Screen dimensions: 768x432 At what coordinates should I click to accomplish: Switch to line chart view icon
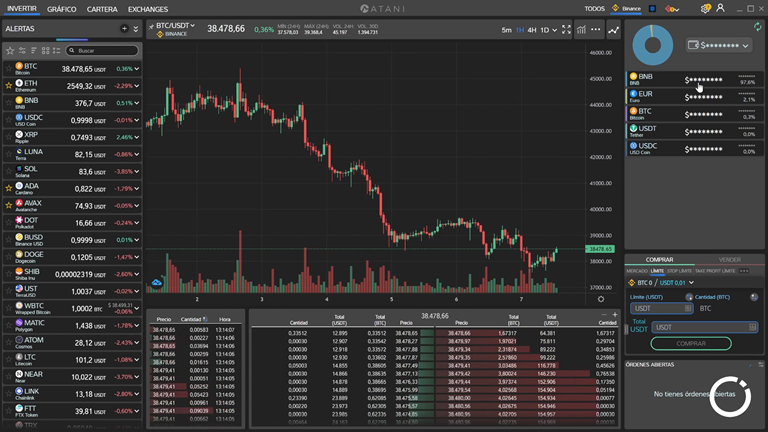(614, 30)
